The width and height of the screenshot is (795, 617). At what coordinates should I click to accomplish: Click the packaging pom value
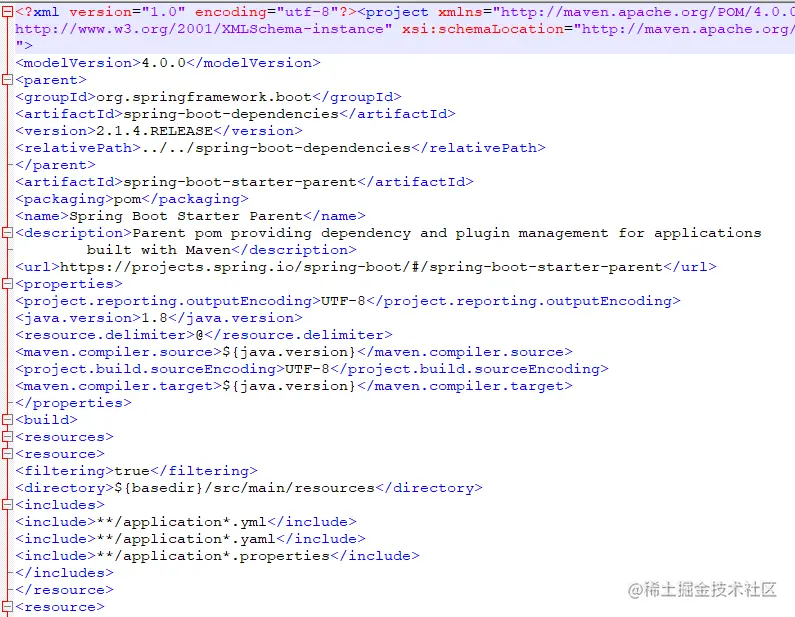[x=127, y=199]
